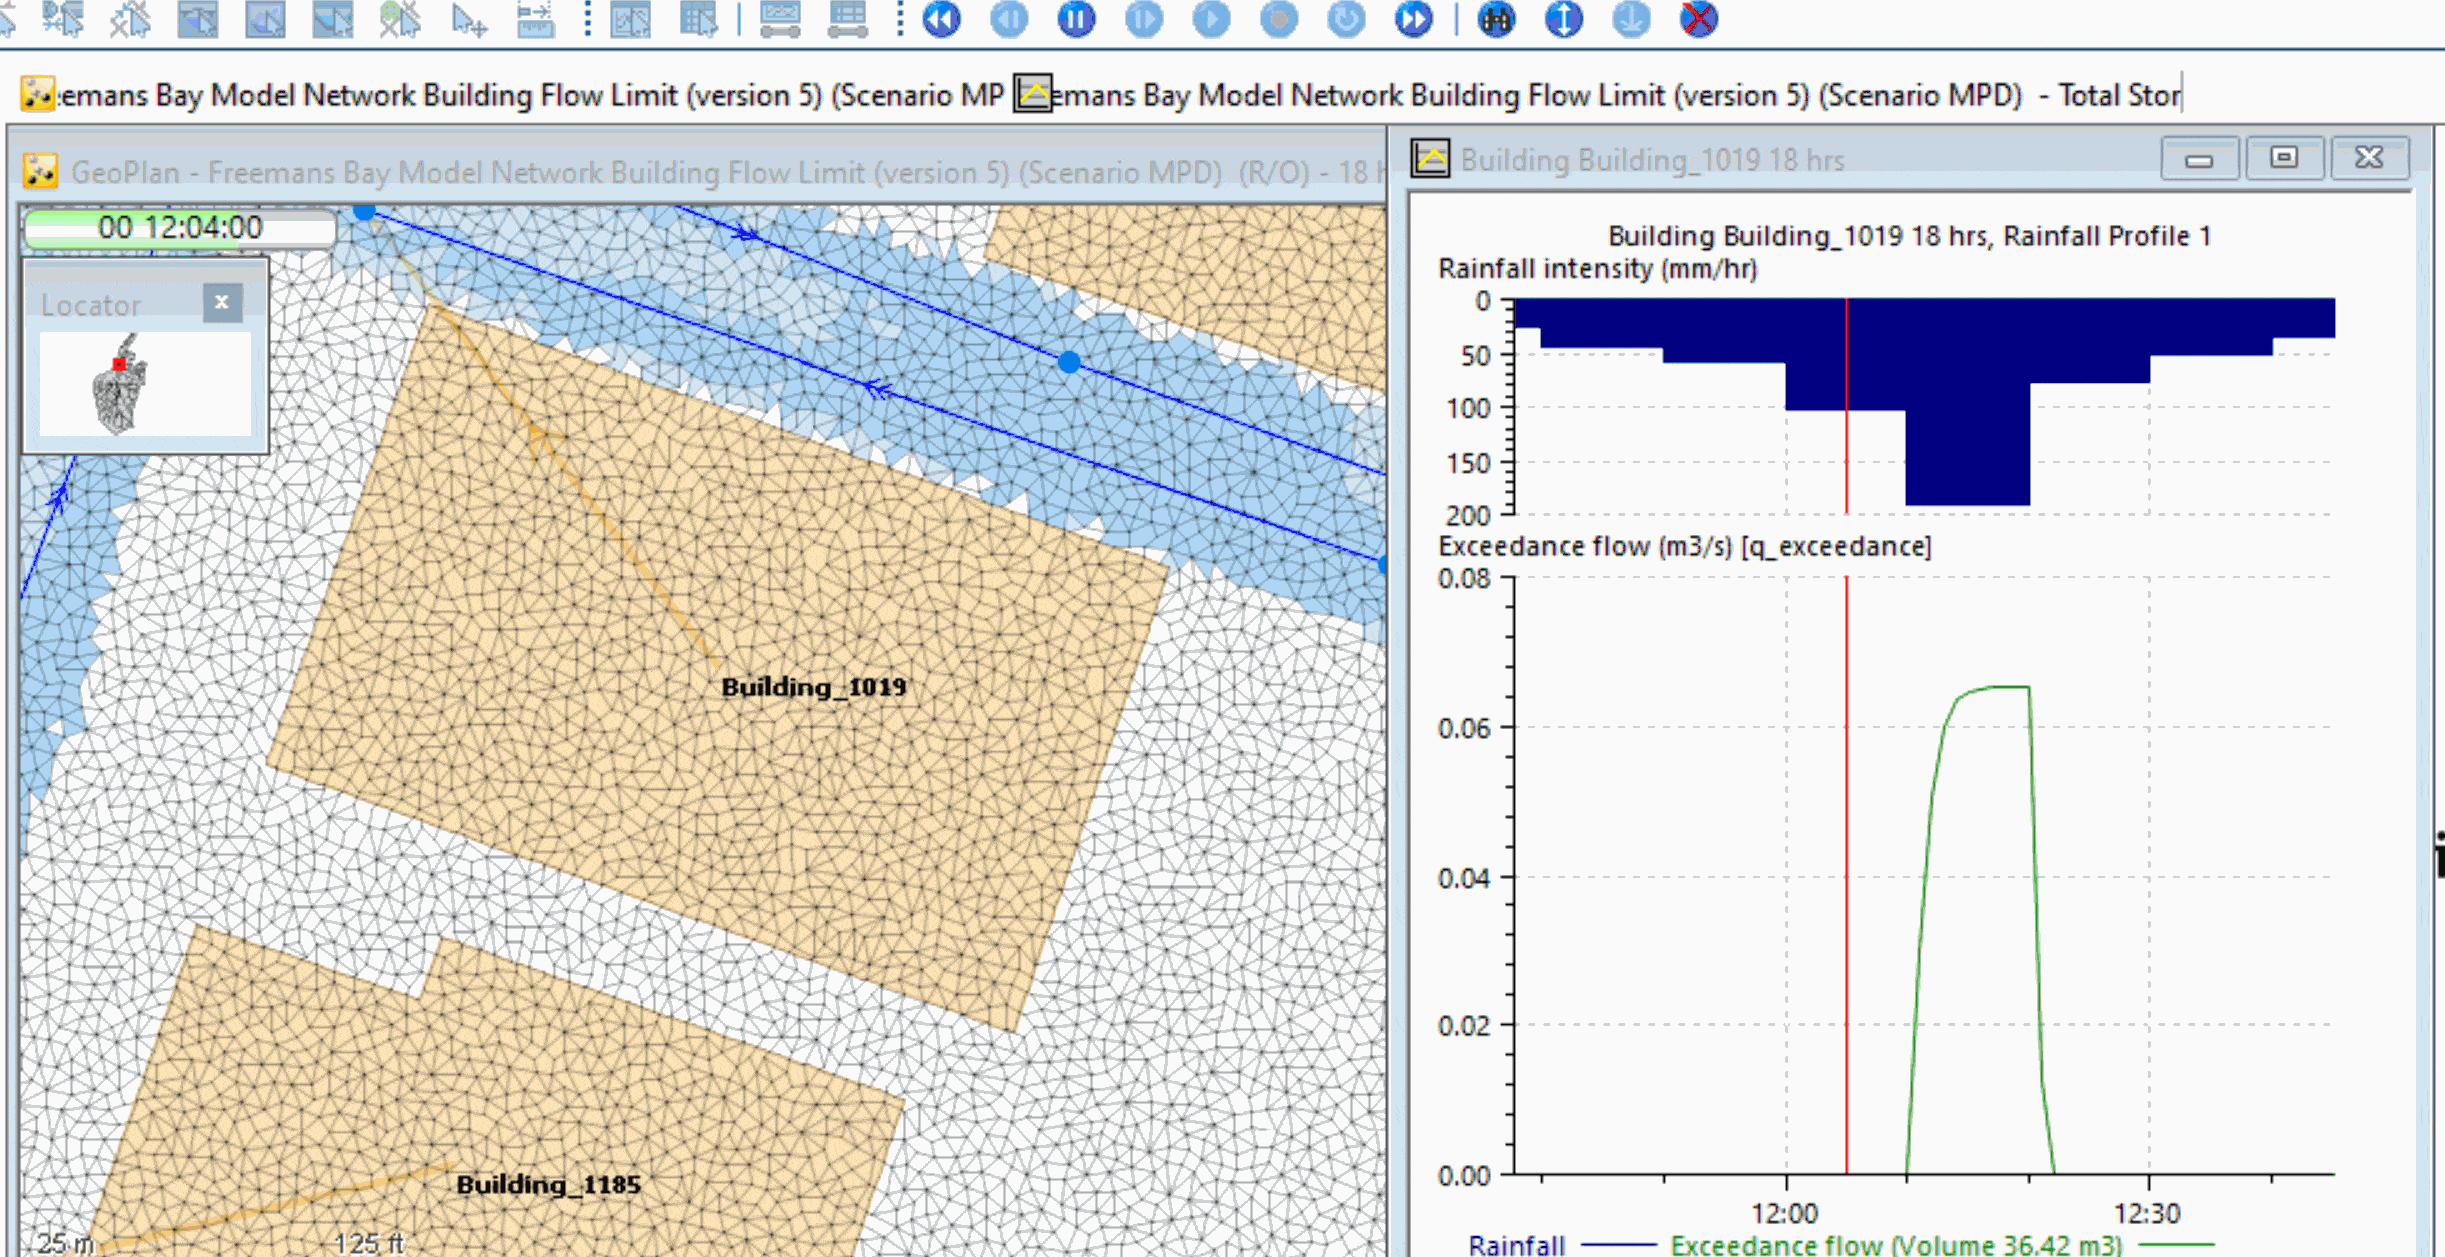Restore the Building_1019 graph window

coord(2286,157)
